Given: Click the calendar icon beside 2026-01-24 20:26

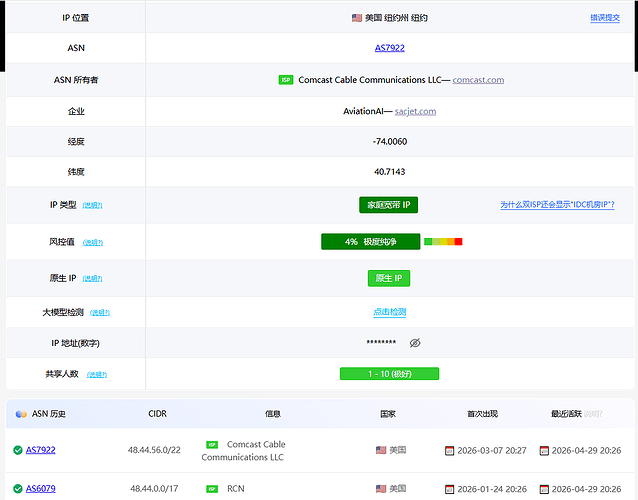Looking at the screenshot, I should [x=450, y=489].
